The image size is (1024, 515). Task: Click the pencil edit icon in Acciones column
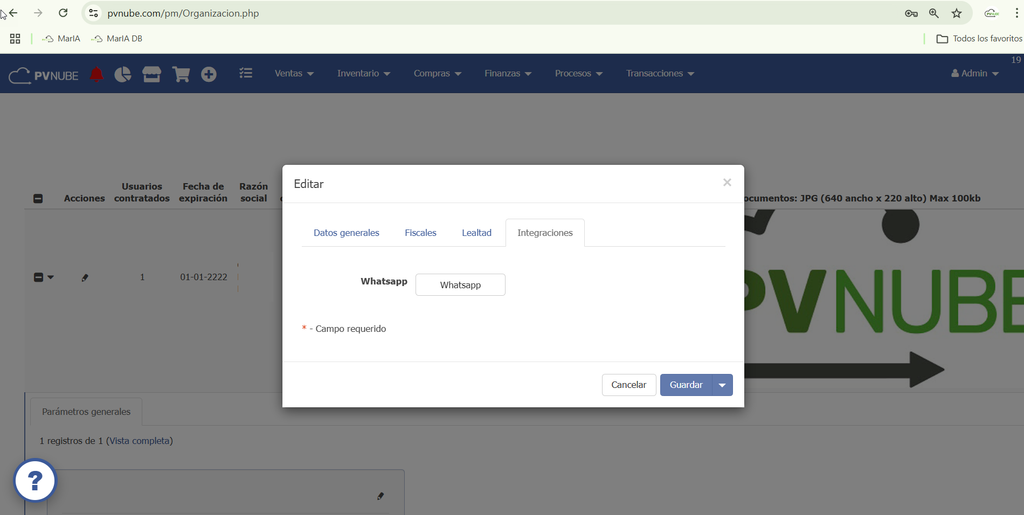85,277
